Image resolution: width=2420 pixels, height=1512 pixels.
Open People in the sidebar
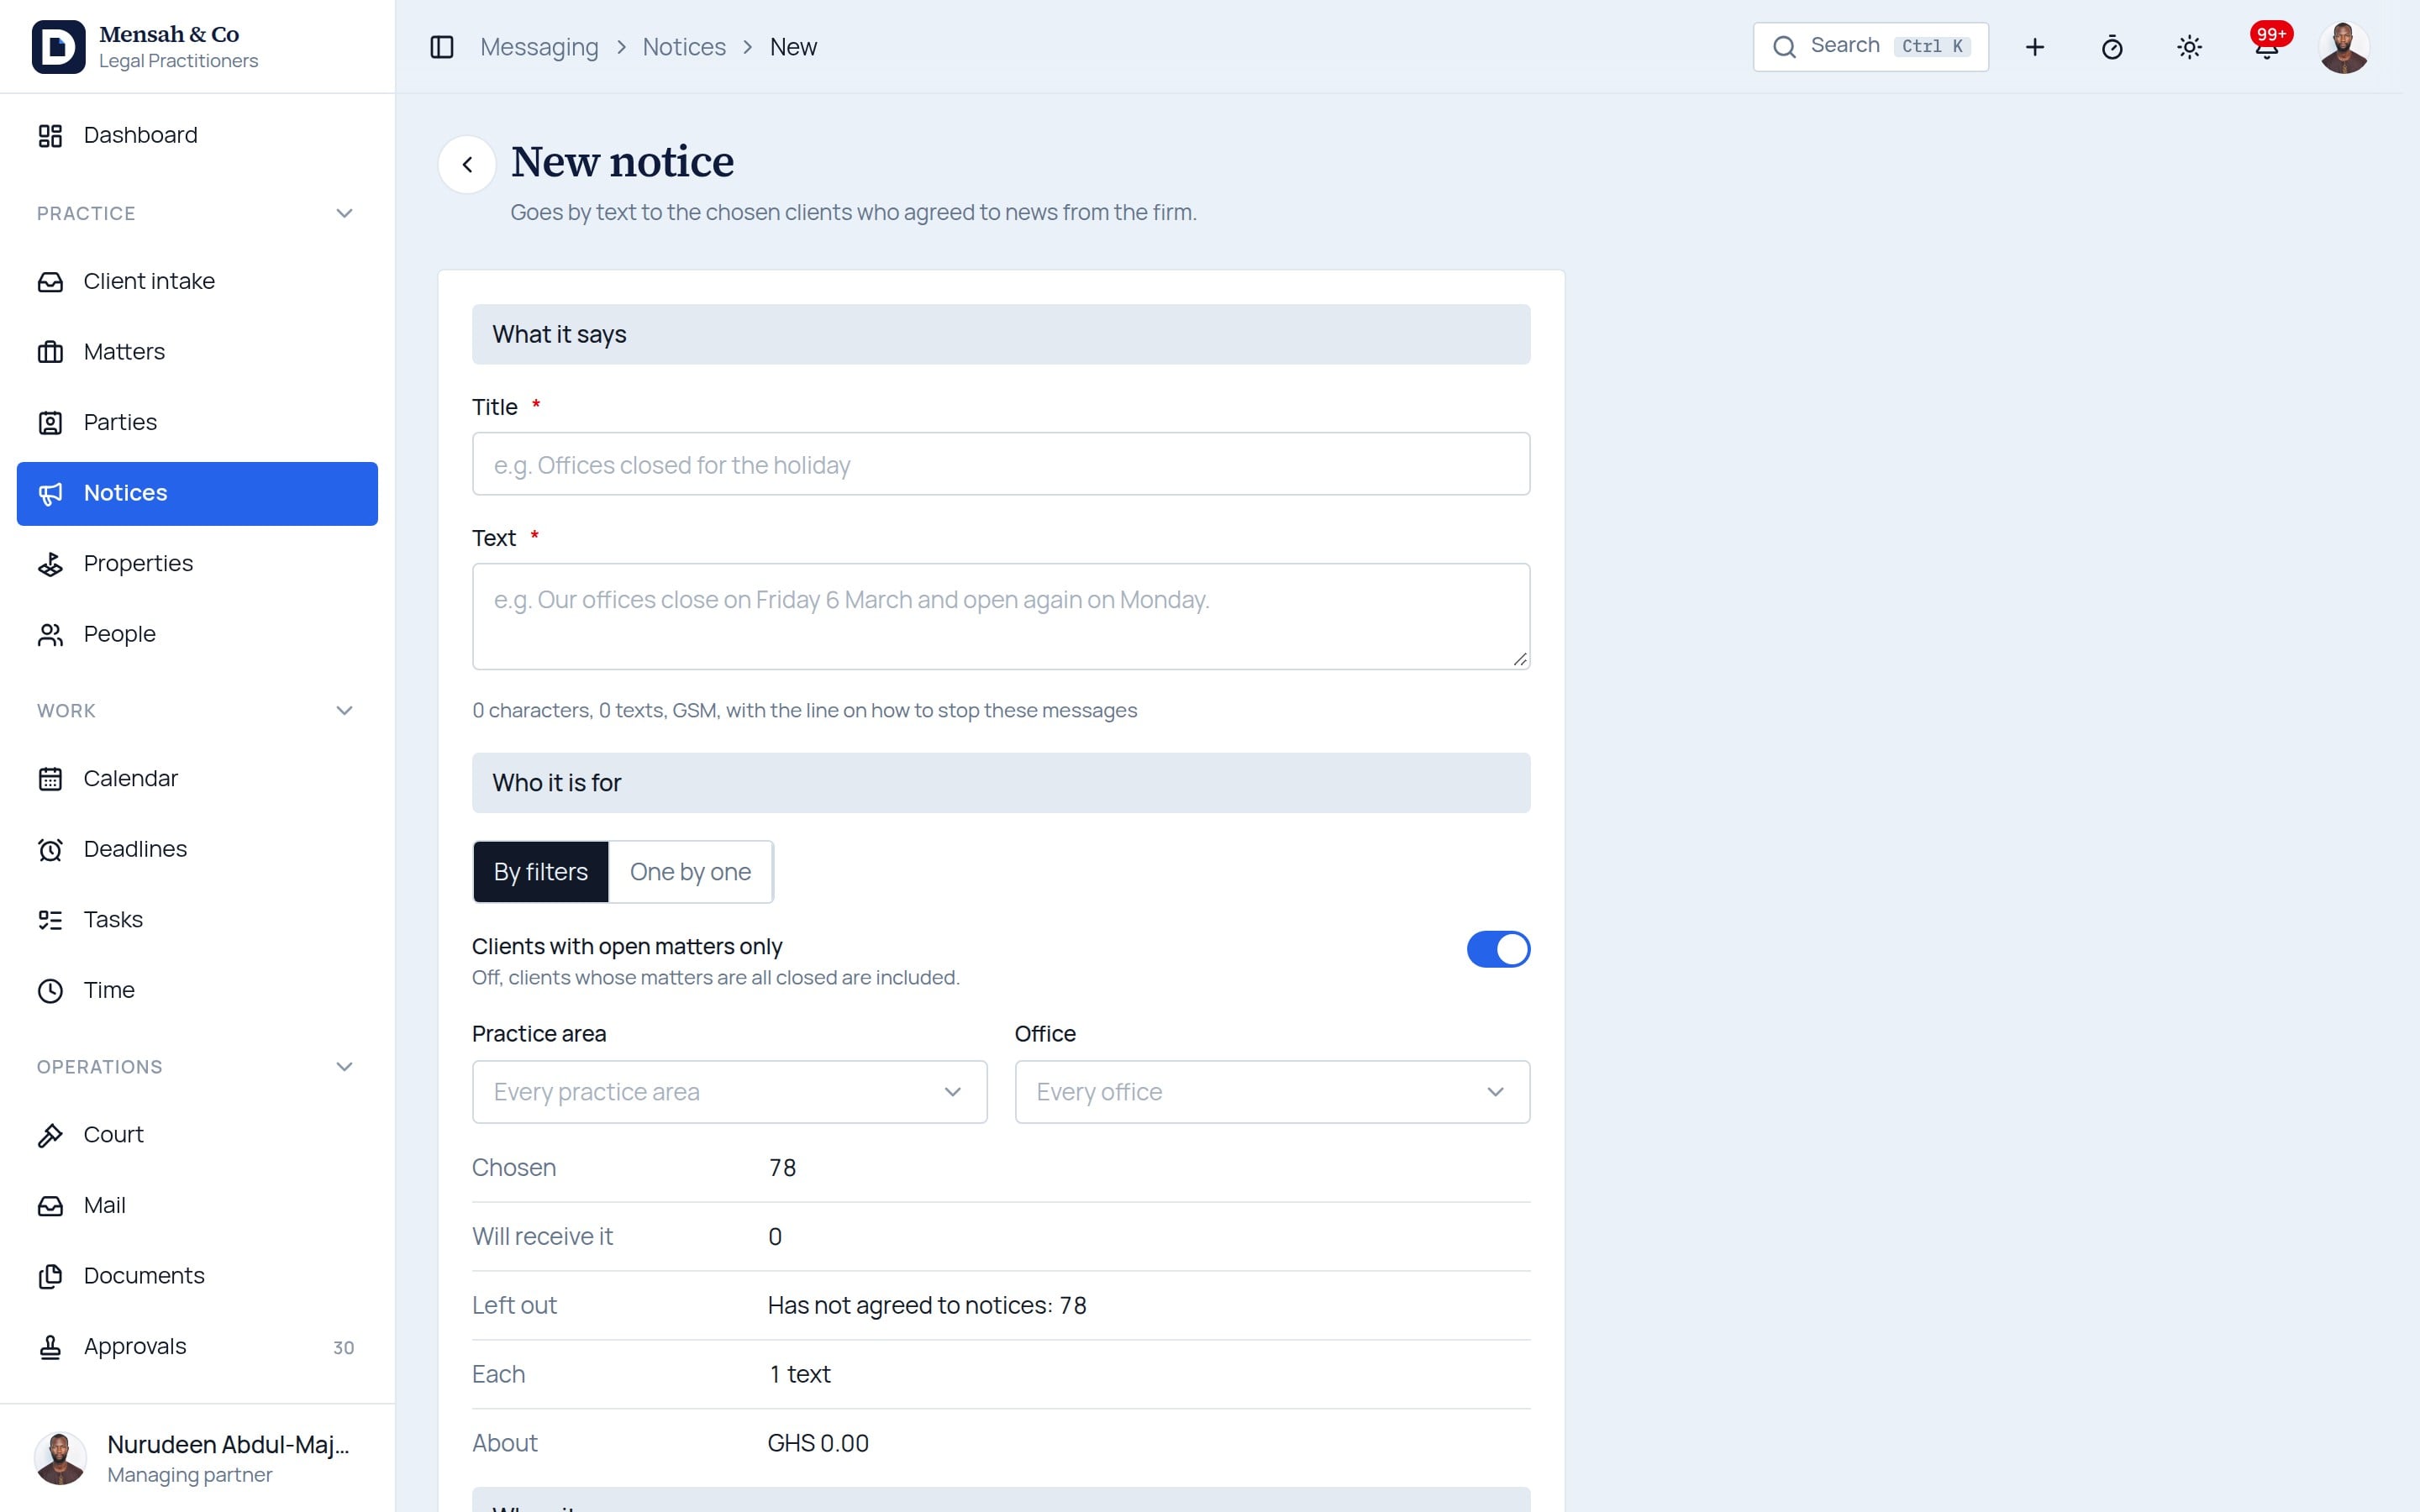pos(197,634)
